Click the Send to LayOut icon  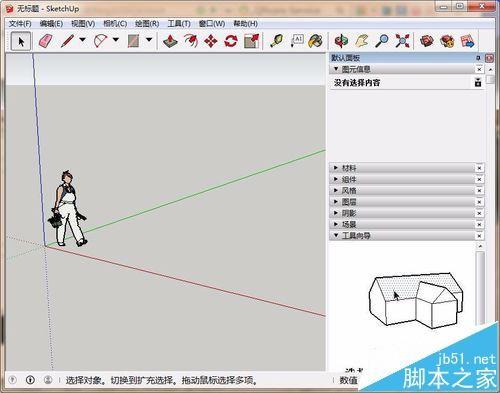(467, 41)
